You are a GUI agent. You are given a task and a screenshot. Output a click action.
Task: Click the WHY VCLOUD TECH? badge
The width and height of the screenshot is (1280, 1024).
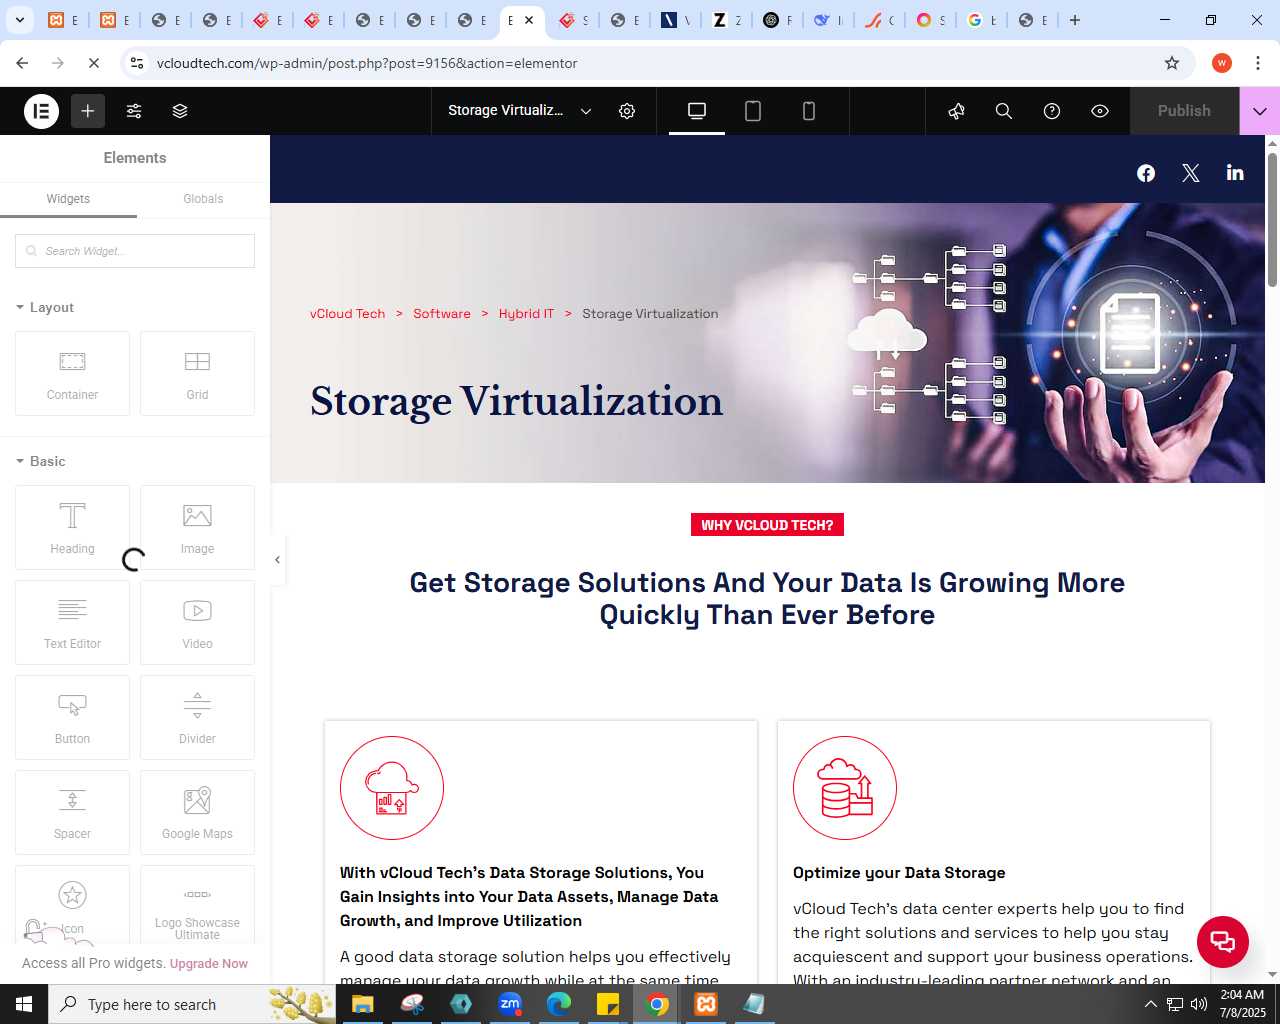(767, 525)
